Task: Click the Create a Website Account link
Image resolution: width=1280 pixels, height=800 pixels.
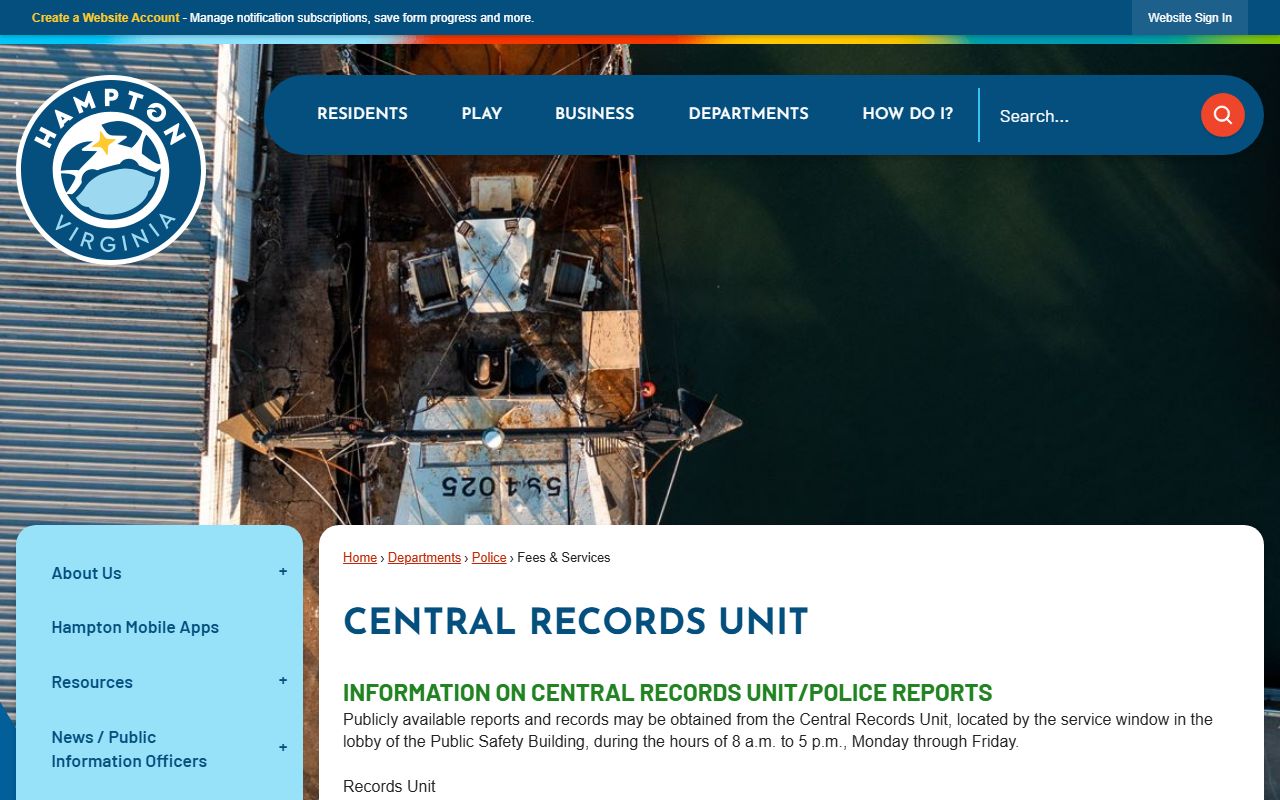Action: click(106, 18)
